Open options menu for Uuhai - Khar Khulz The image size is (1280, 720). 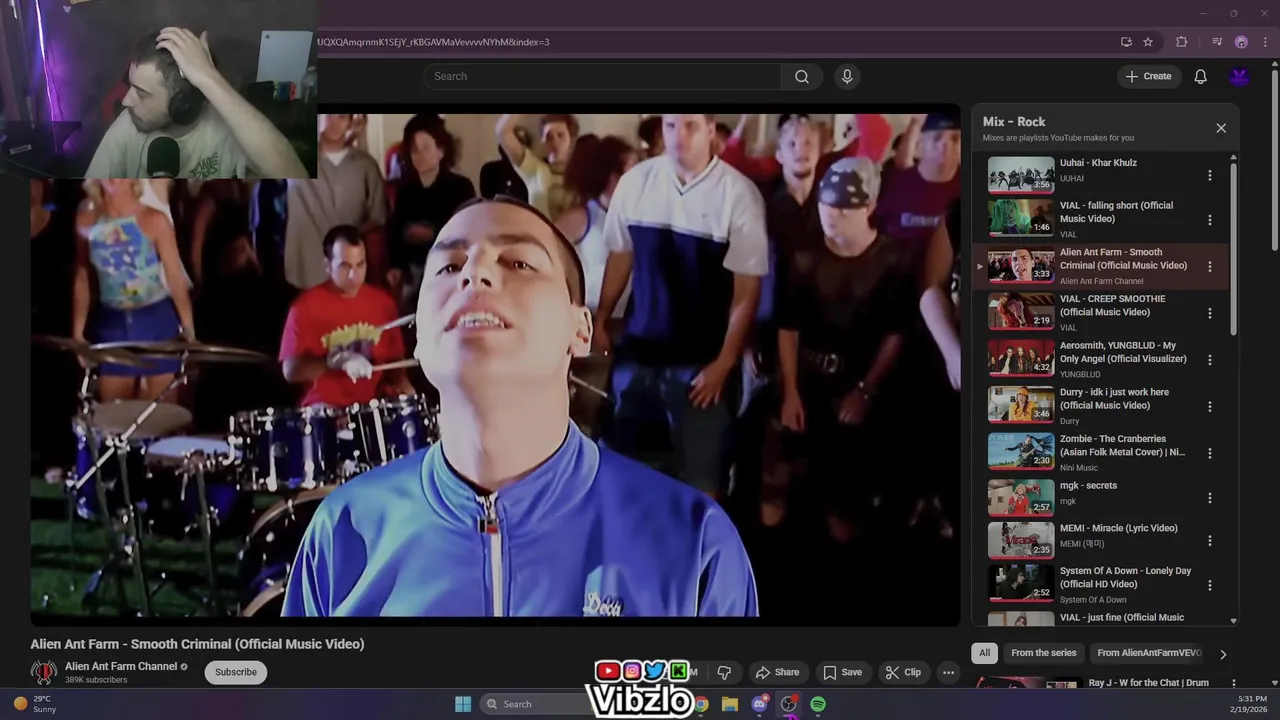coord(1209,175)
